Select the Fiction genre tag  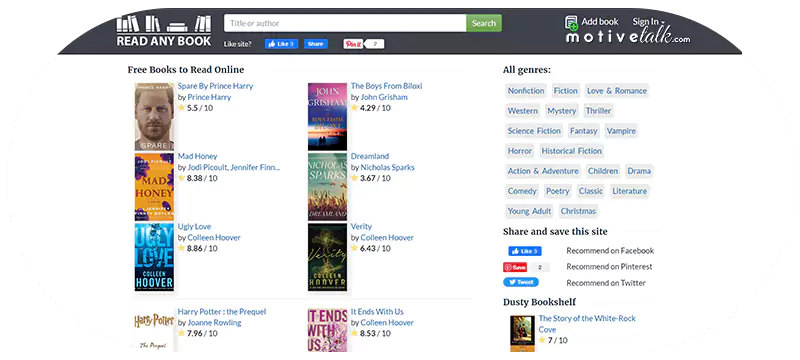coord(566,91)
